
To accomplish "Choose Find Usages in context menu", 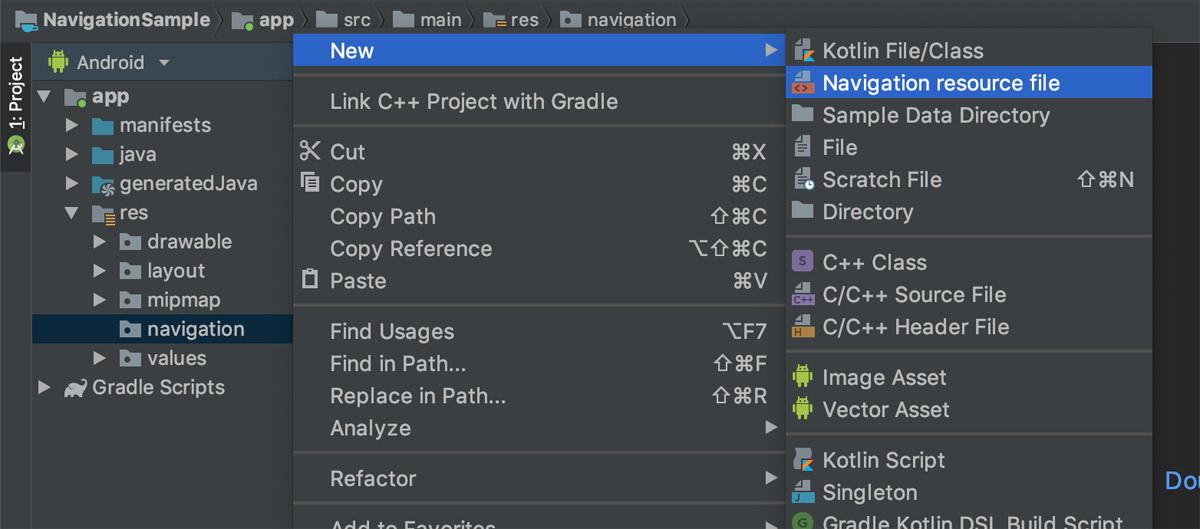I will (539, 331).
